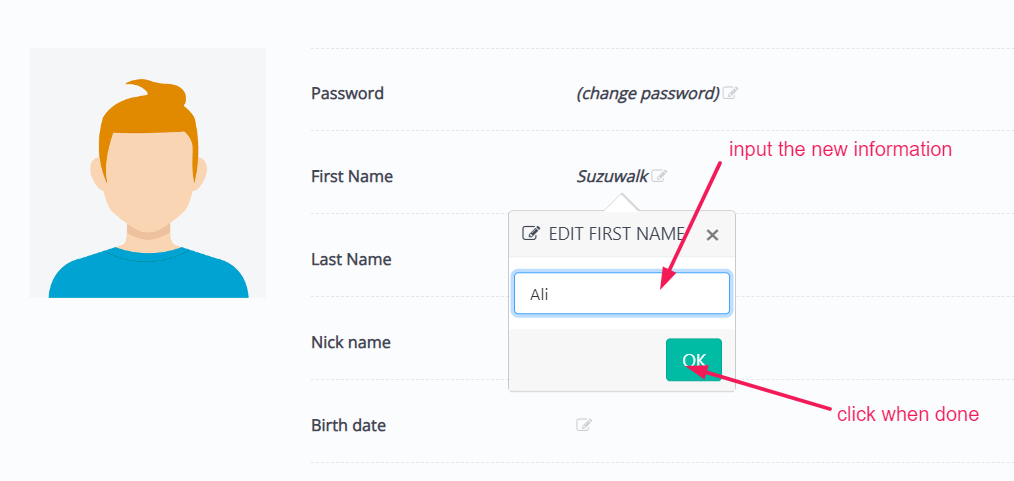Viewport: 1014px width, 481px height.
Task: Click the First Name field label
Action: point(352,177)
